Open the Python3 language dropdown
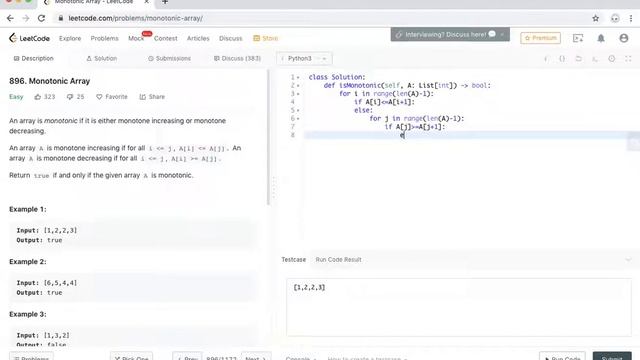Image resolution: width=640 pixels, height=360 pixels. click(304, 58)
